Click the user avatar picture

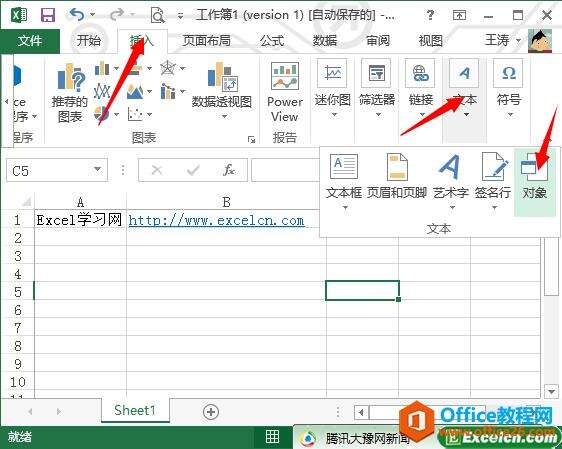click(540, 40)
